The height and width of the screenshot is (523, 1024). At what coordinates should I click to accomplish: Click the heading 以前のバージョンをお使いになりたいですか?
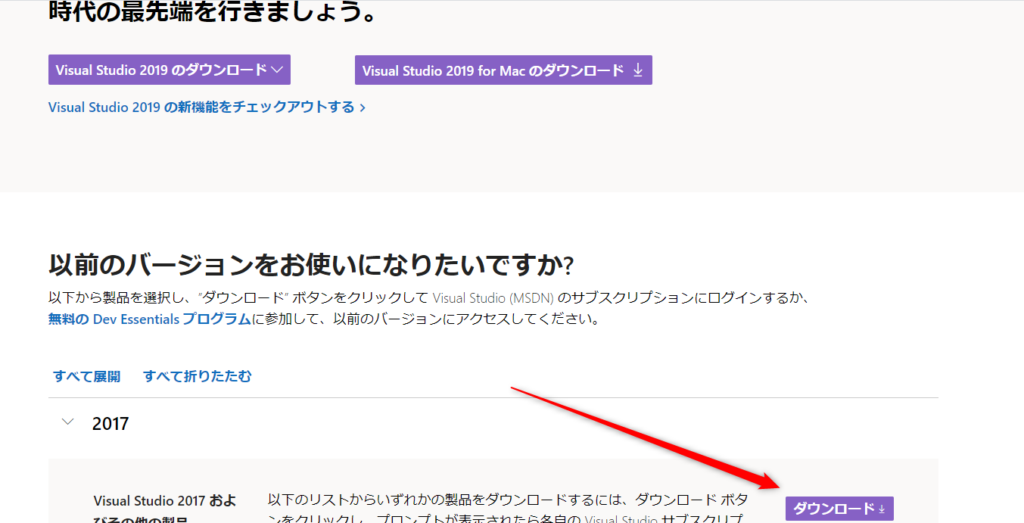[x=311, y=265]
